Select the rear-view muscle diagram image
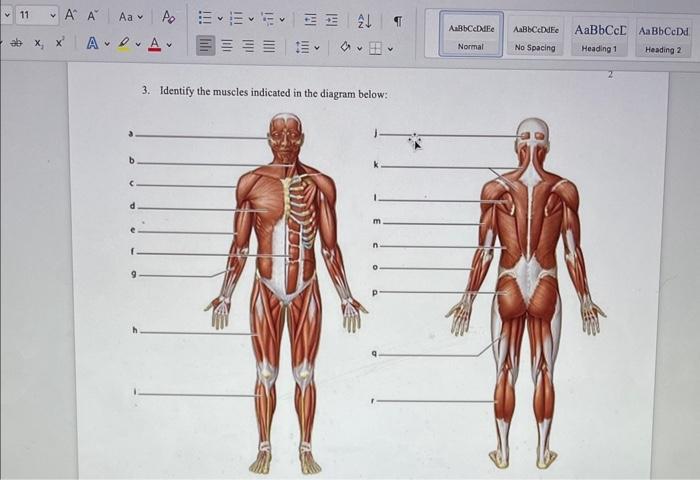Screen dimensions: 700x480 point(526,292)
